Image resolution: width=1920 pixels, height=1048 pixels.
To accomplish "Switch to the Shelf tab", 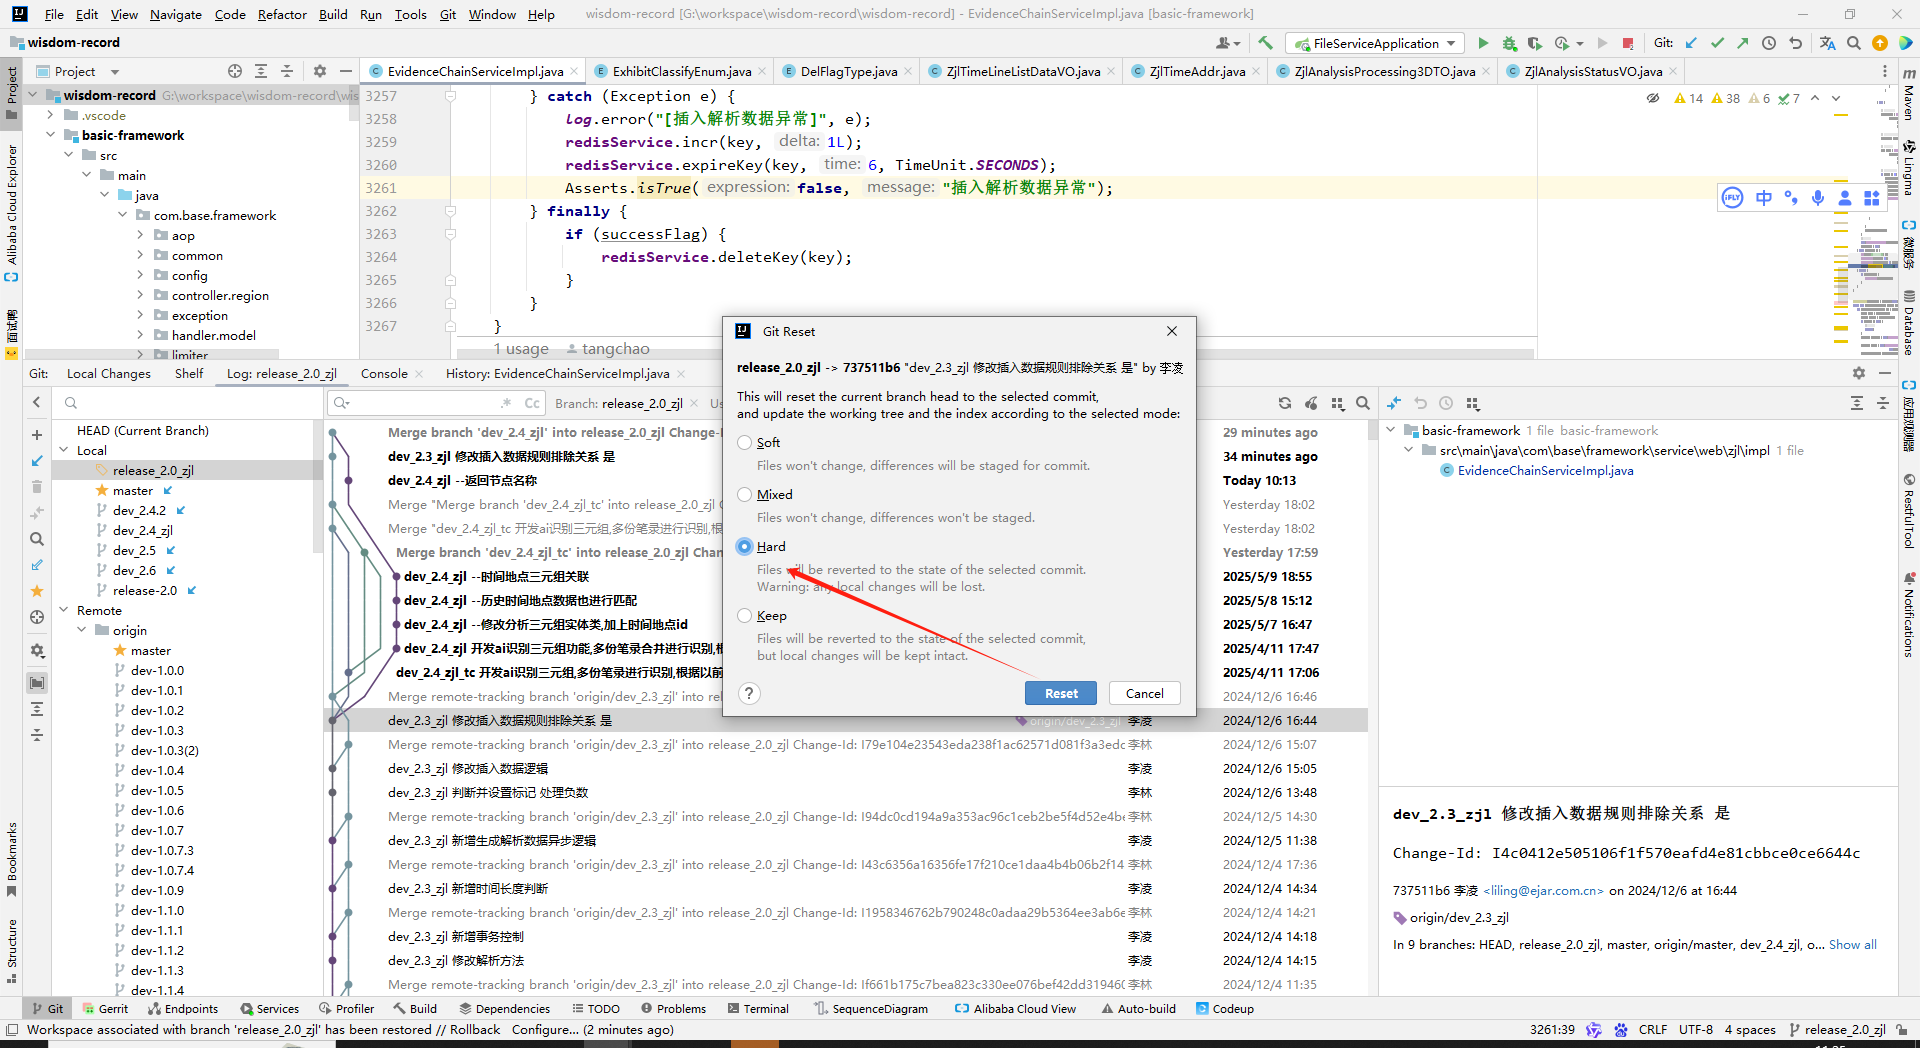I will click(189, 374).
